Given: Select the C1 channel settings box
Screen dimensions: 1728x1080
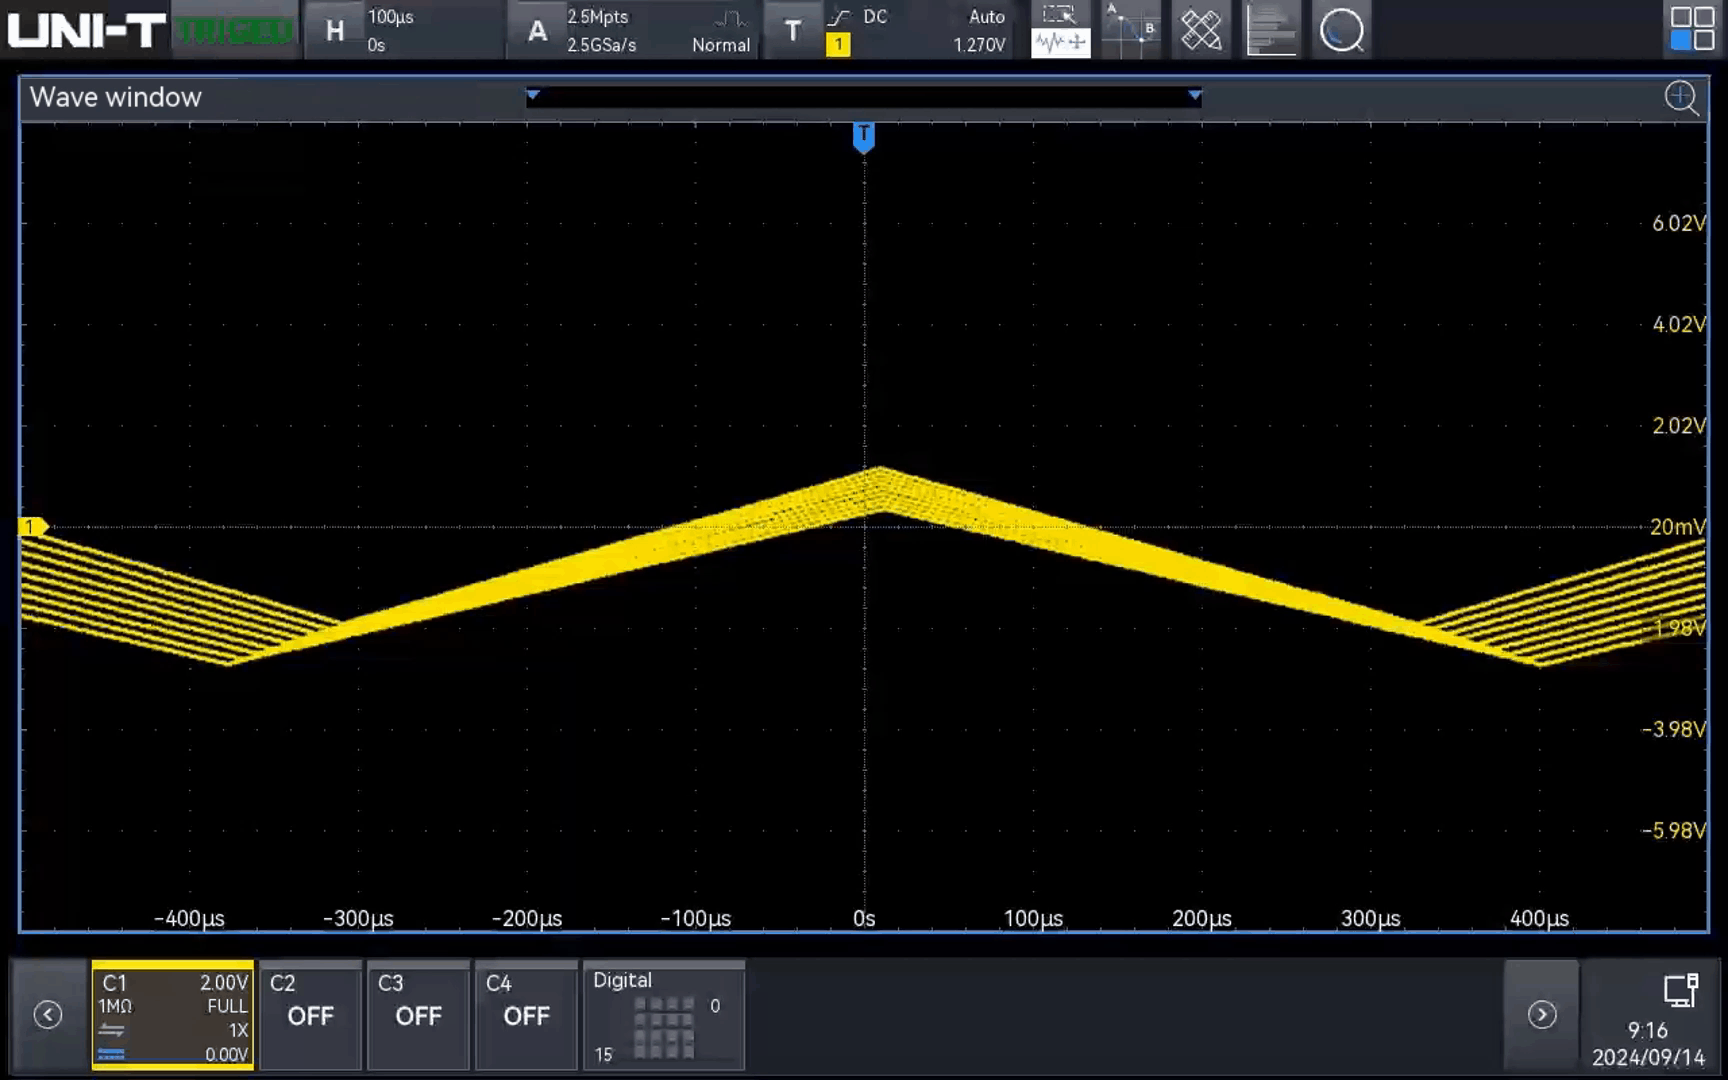Looking at the screenshot, I should (x=172, y=1015).
